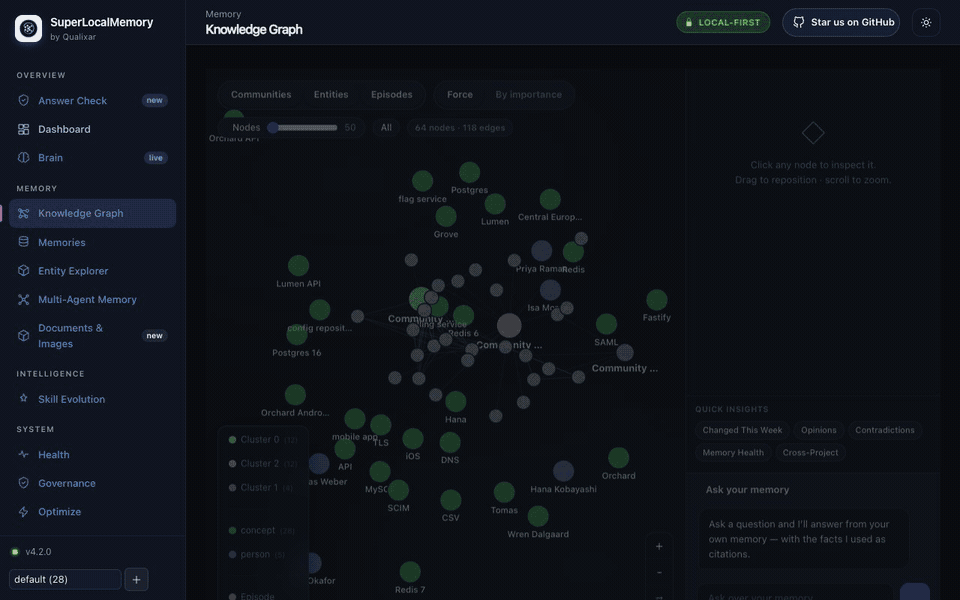The width and height of the screenshot is (960, 600).
Task: Open the Dashboard grid icon
Action: pos(23,129)
